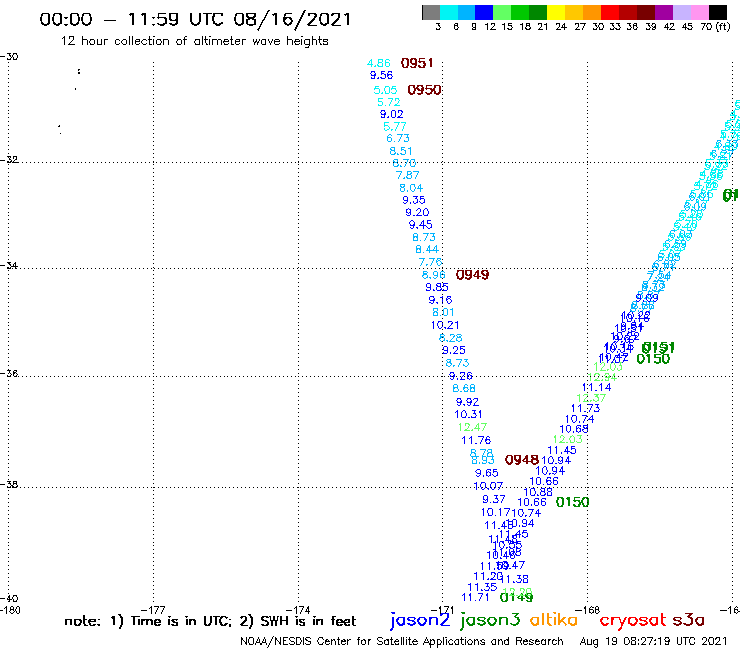Click the wave height value '9.45'
This screenshot has height=650, width=740.
point(420,224)
